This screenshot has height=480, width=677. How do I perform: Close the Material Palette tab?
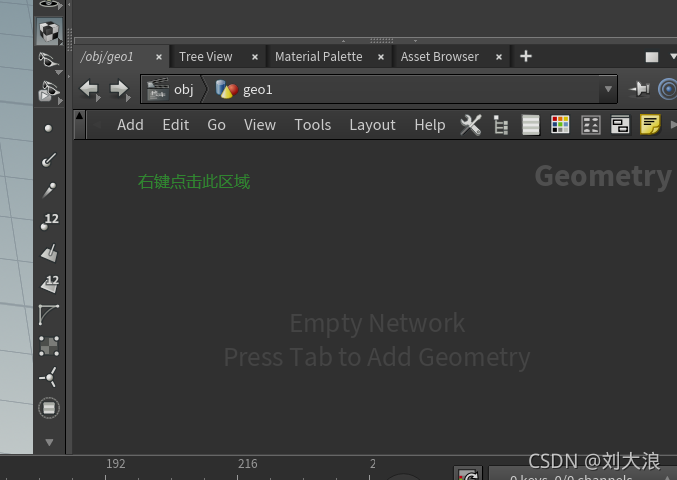click(x=381, y=57)
